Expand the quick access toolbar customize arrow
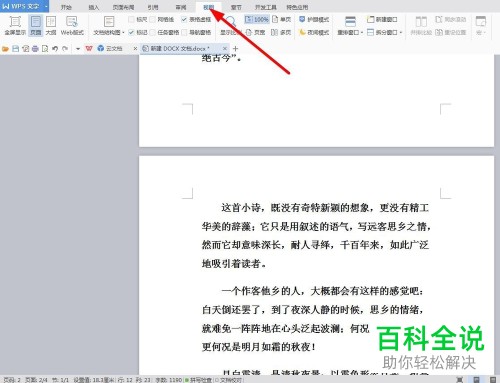Image resolution: width=500 pixels, height=383 pixels. point(78,49)
